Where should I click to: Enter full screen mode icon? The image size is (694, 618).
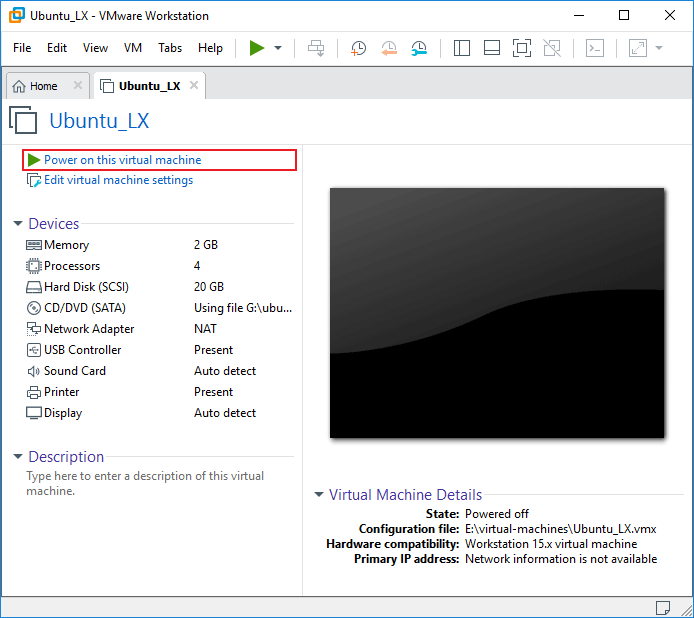[522, 48]
